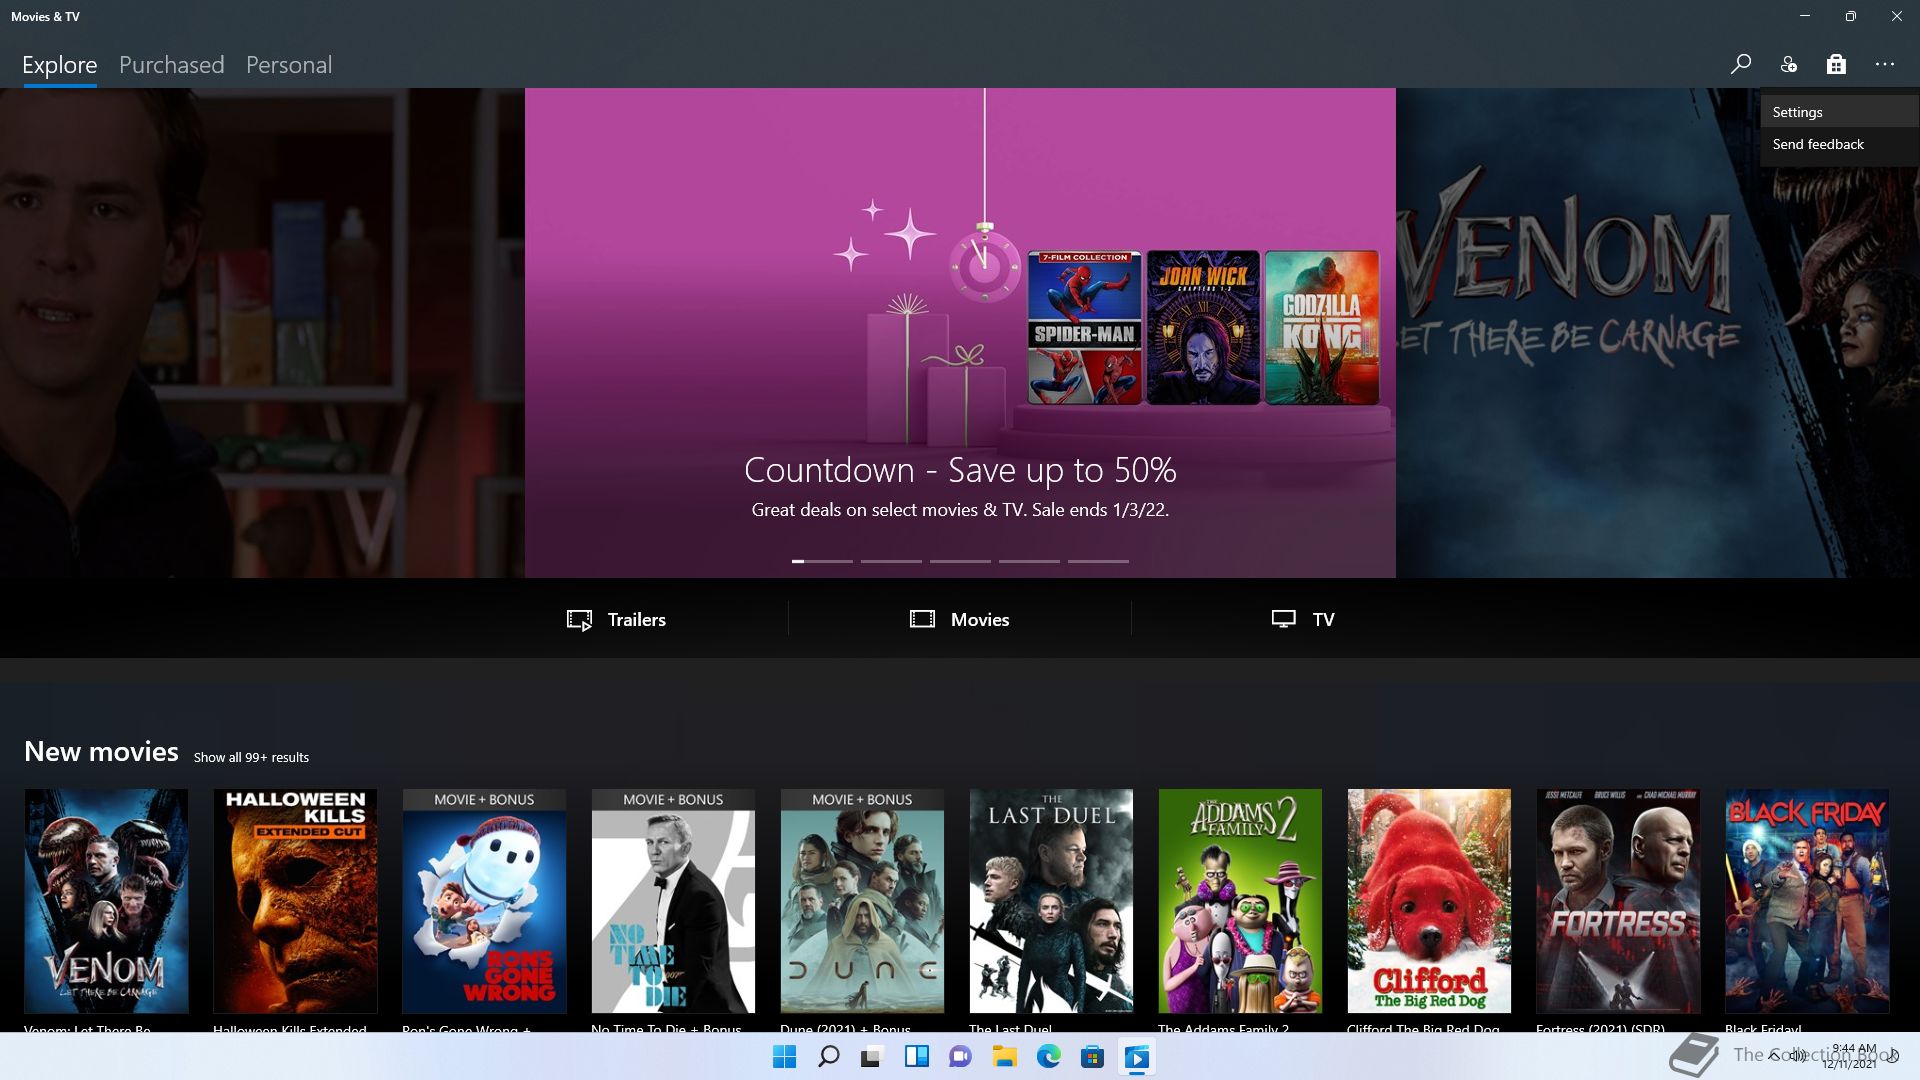Select the John Wick poster in banner
The width and height of the screenshot is (1920, 1080).
pyautogui.click(x=1203, y=328)
